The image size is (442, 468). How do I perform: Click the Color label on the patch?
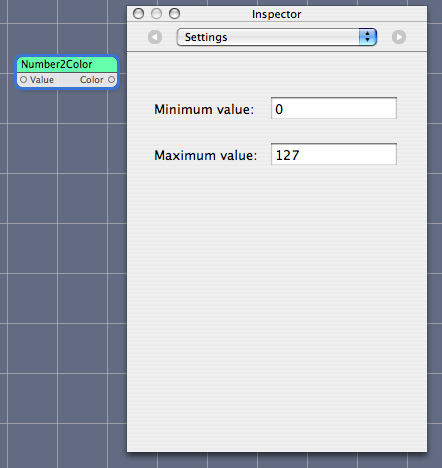tap(92, 80)
